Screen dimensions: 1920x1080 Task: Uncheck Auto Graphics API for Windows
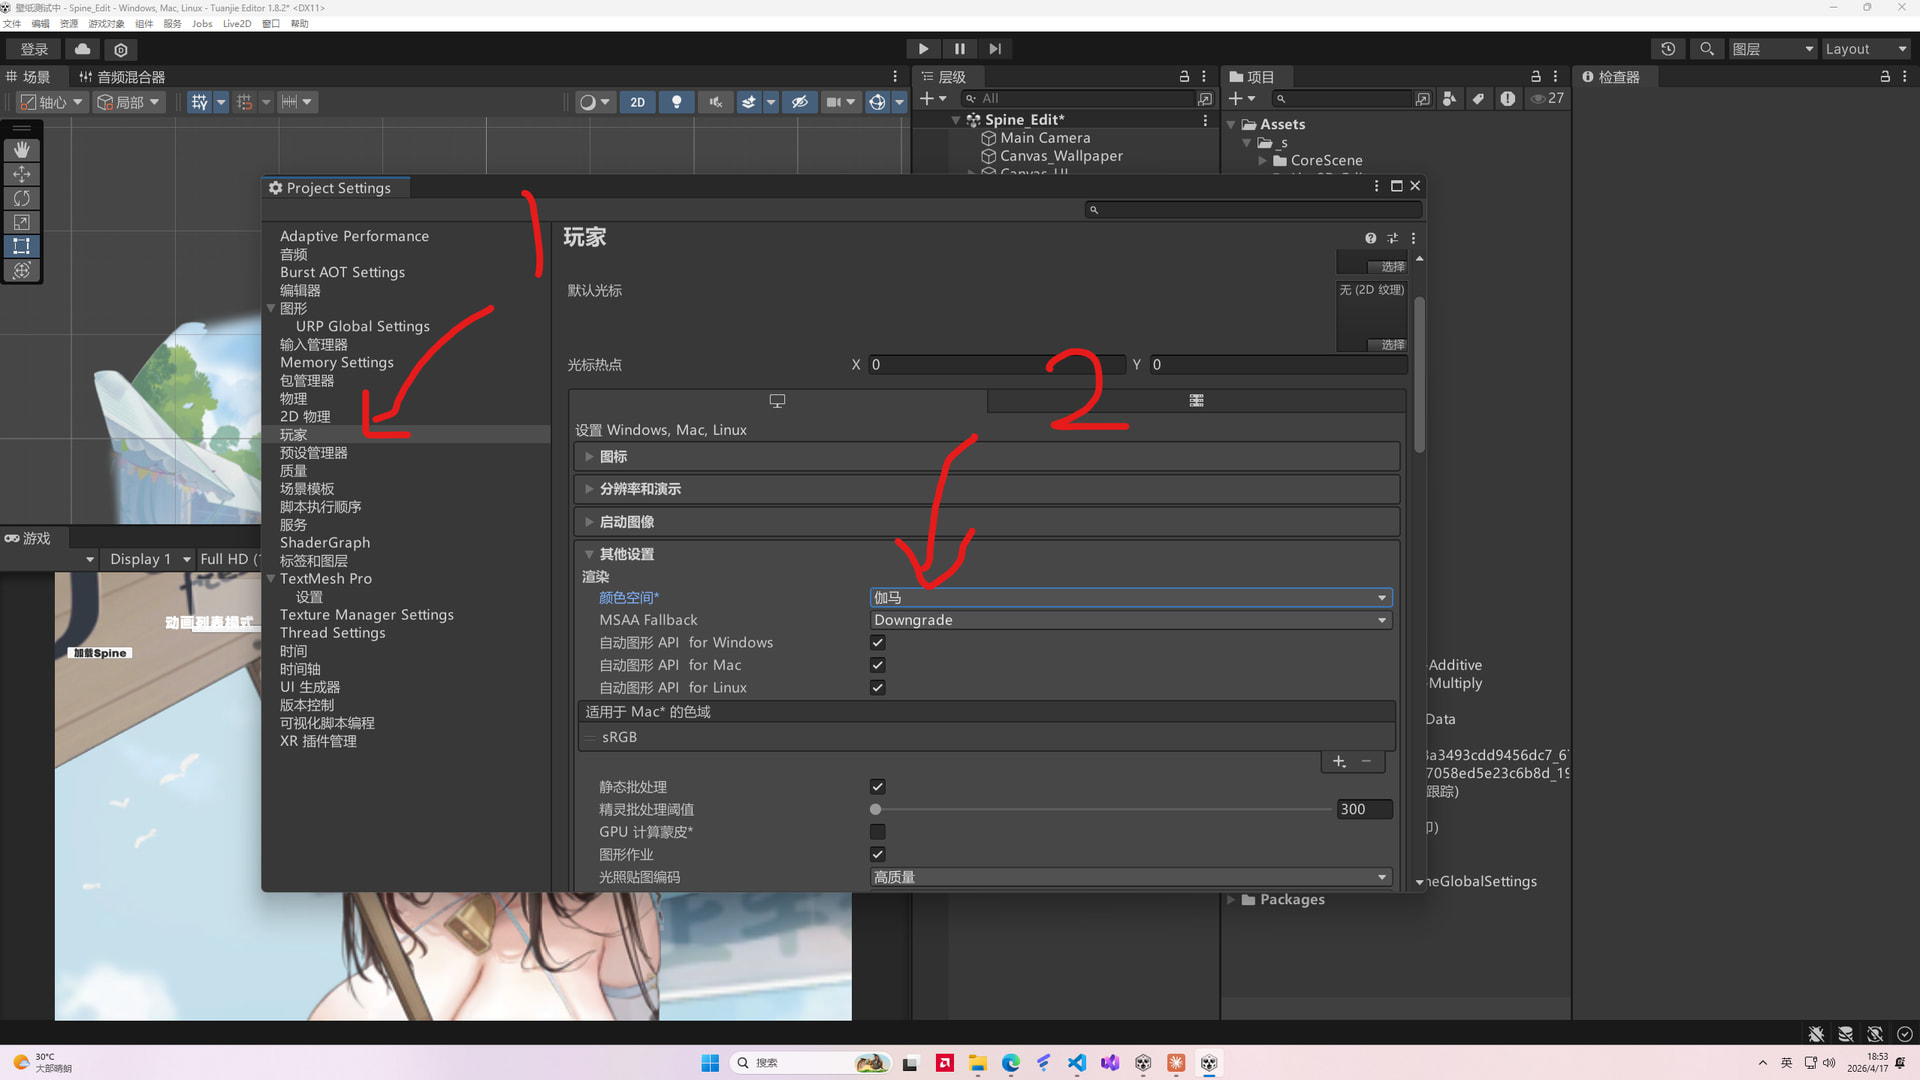877,643
